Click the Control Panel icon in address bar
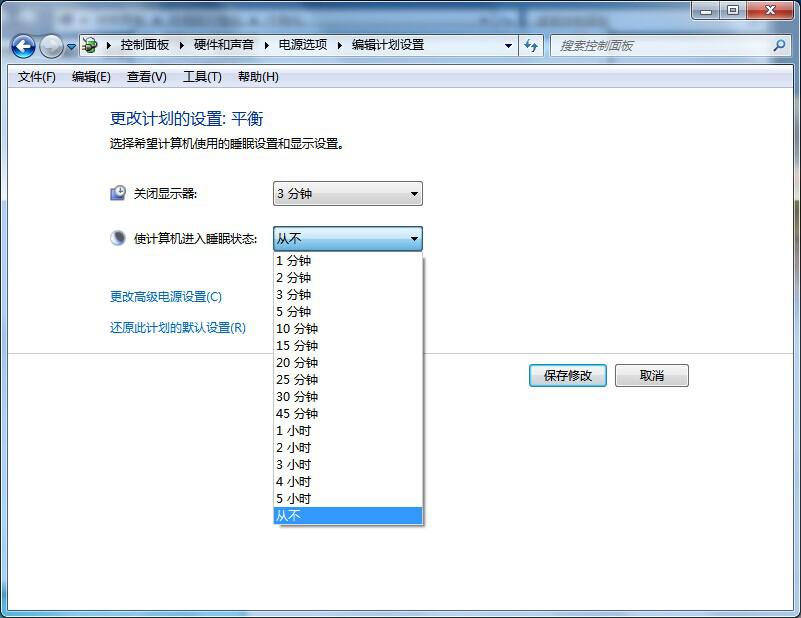 (90, 46)
